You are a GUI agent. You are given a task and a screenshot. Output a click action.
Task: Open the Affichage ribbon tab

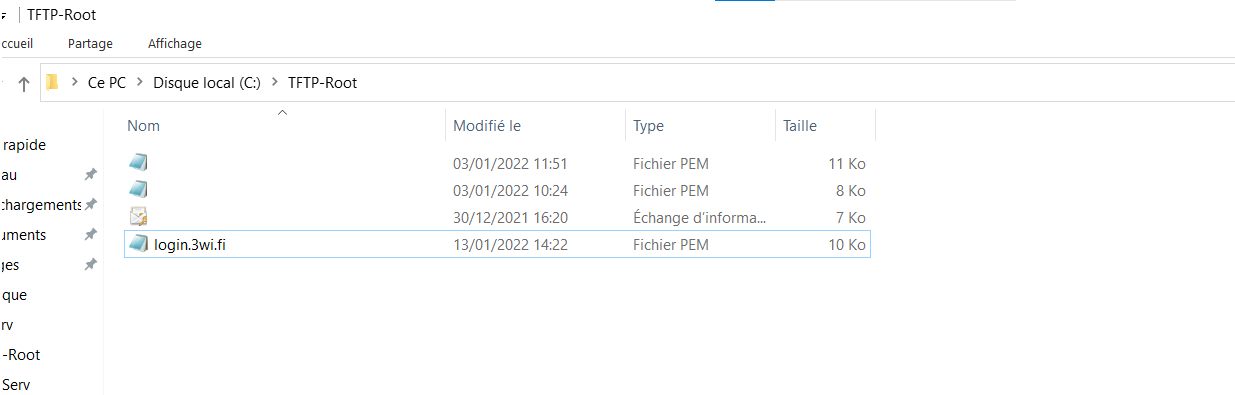(175, 44)
